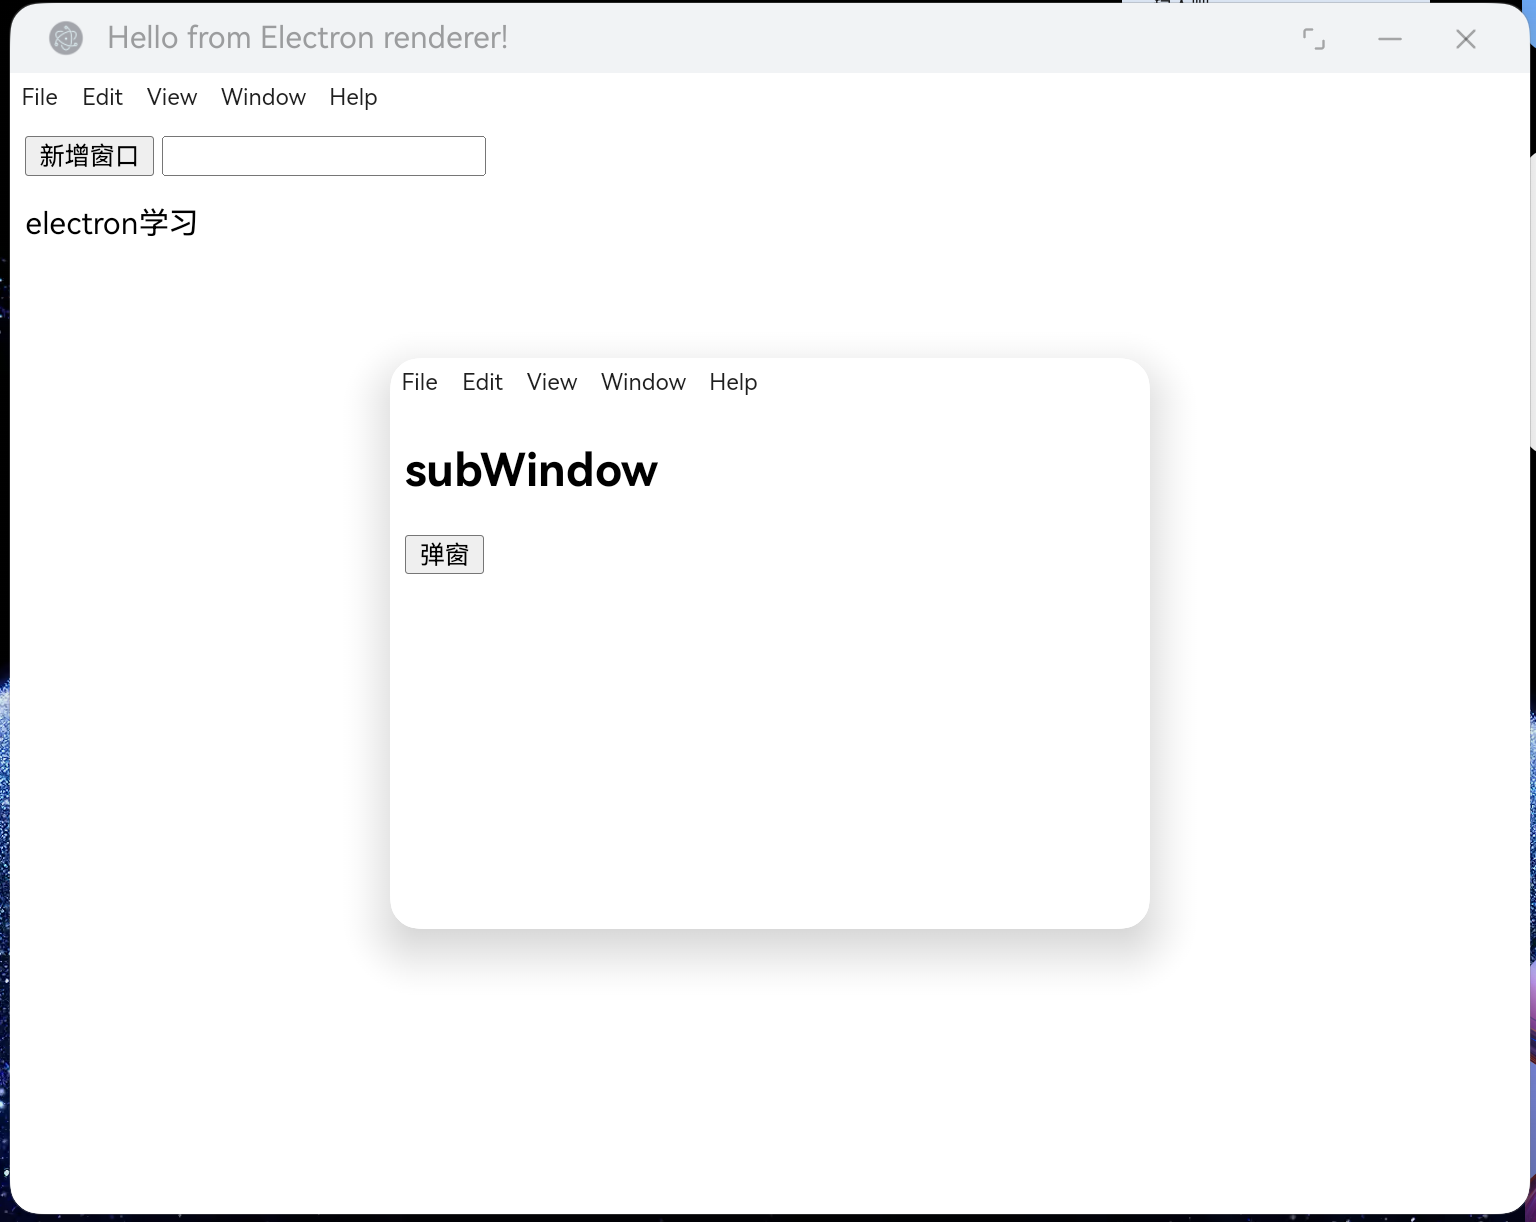Screen dimensions: 1536x1222
Task: Click the subWindow heading text
Action: click(531, 470)
